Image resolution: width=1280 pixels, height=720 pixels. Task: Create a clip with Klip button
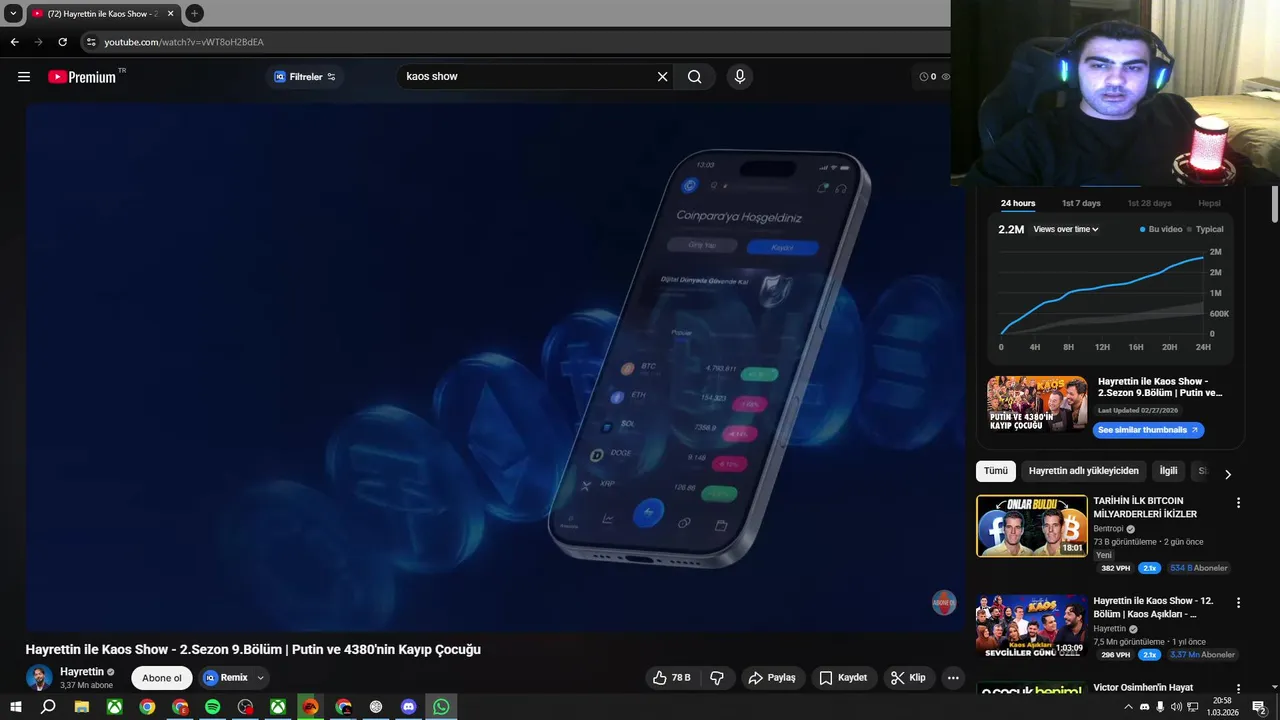tap(908, 677)
